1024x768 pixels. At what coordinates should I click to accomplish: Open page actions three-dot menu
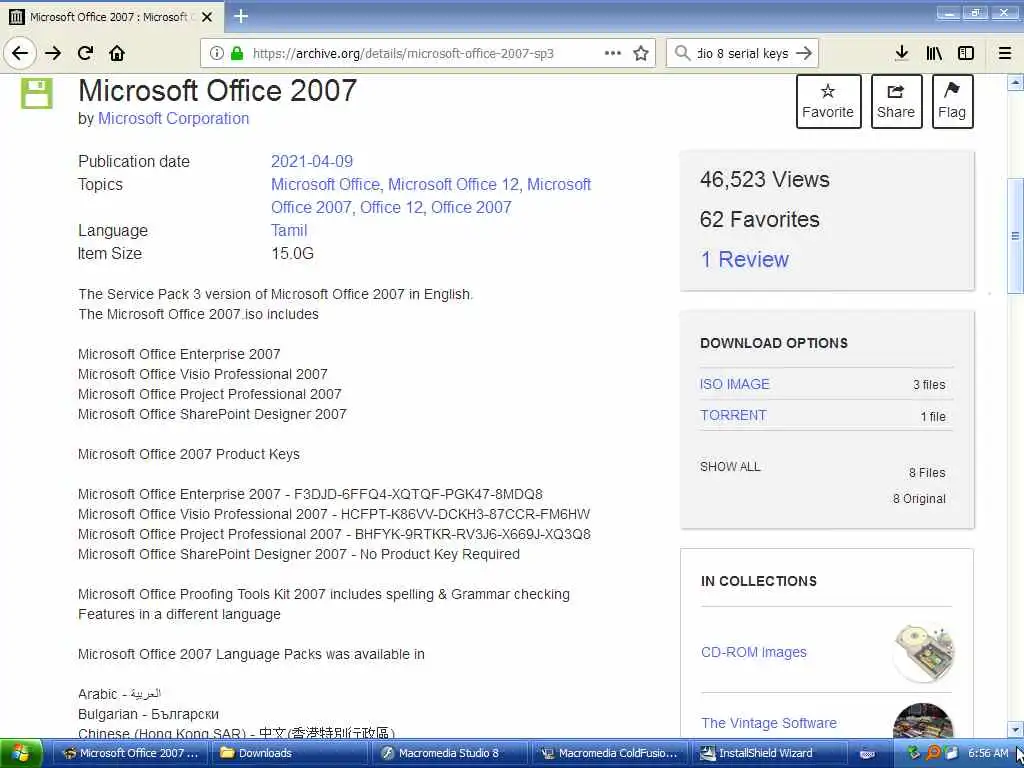pos(613,53)
